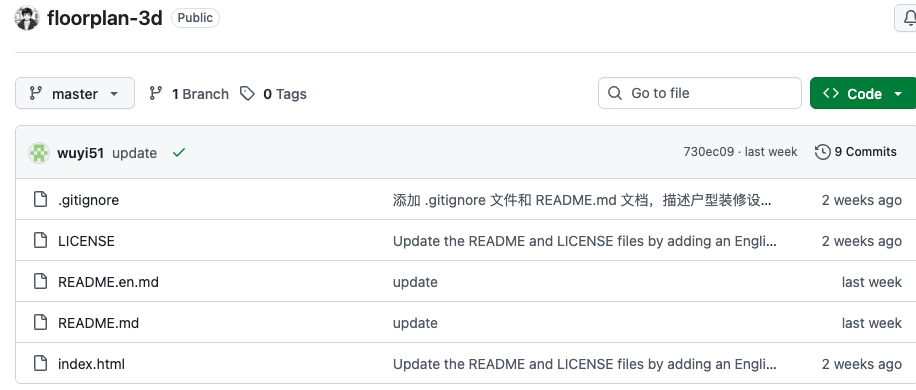Click the file icon next to .gitignore
Image resolution: width=916 pixels, height=390 pixels.
point(40,199)
